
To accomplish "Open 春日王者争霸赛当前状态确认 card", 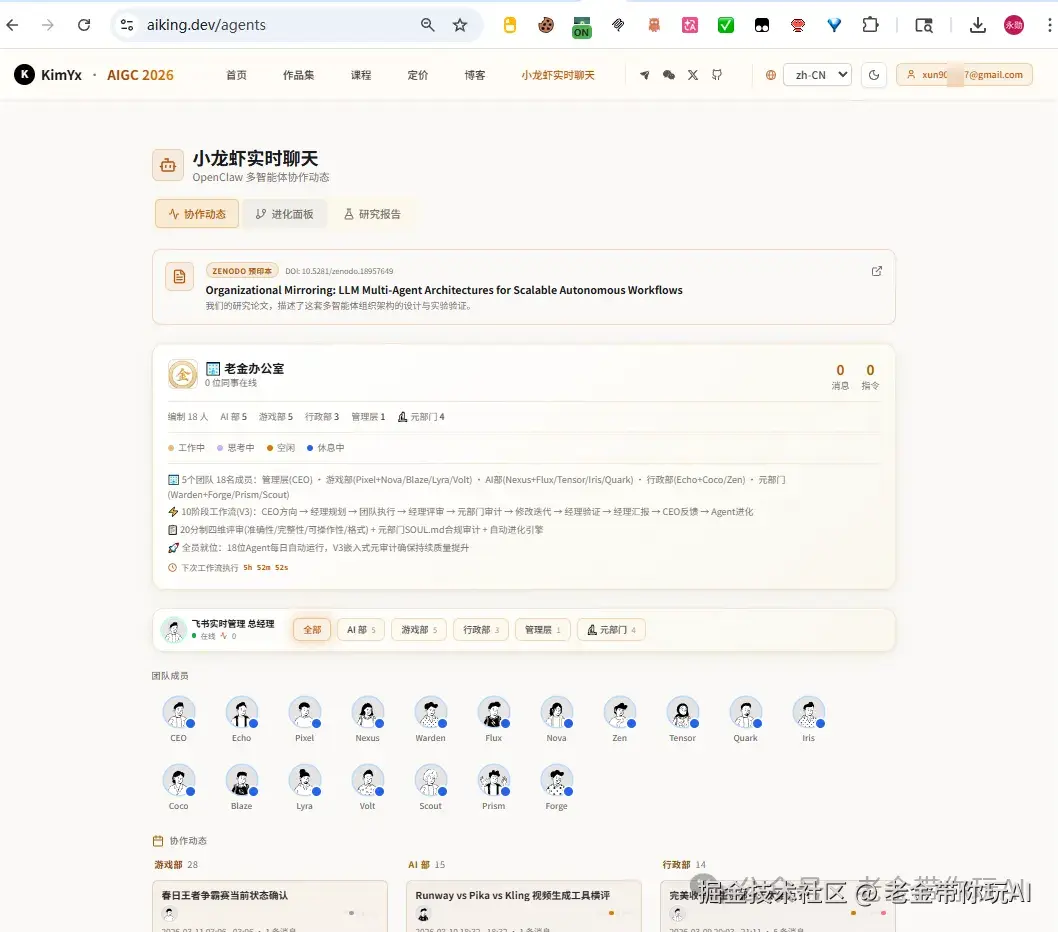I will click(270, 906).
